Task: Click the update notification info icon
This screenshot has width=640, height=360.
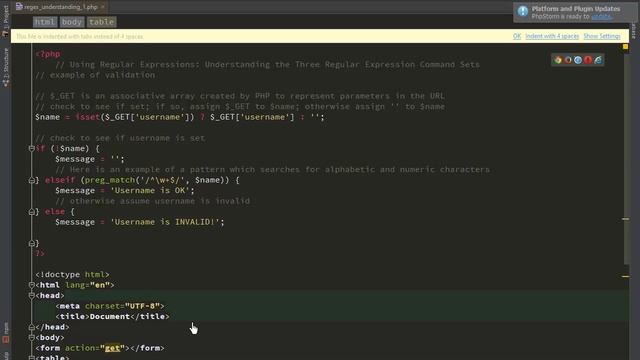Action: [523, 11]
